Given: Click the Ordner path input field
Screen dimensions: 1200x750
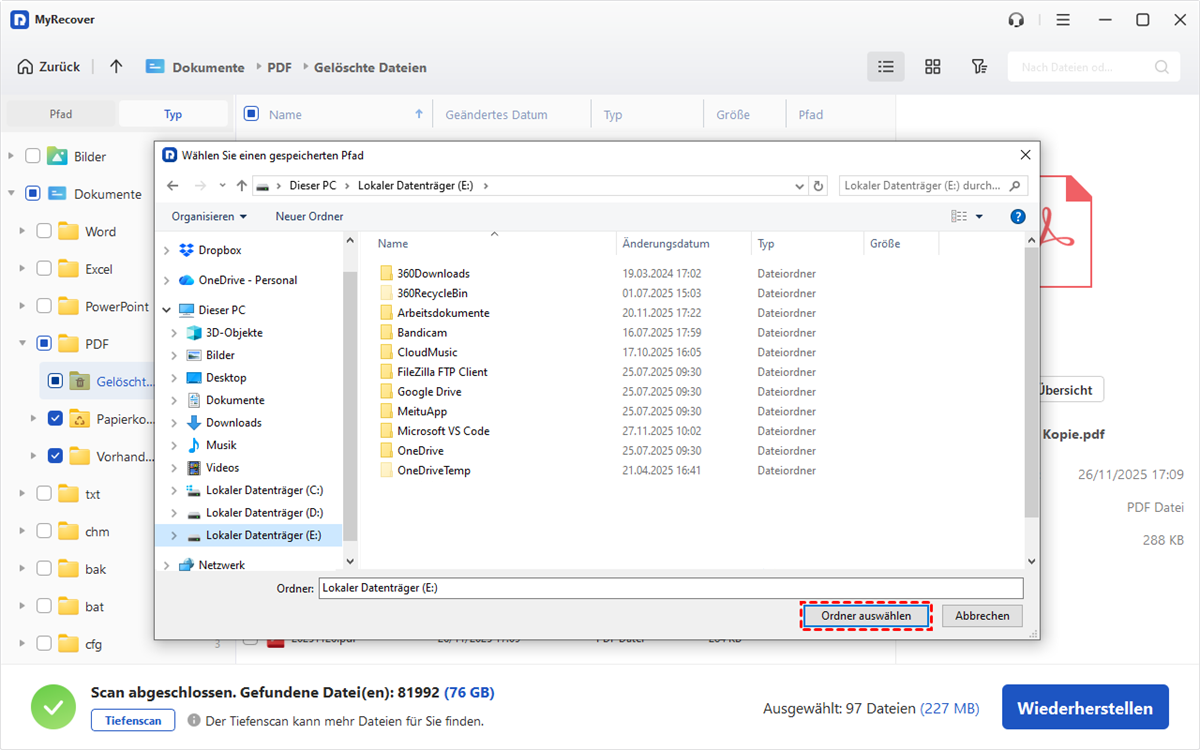Looking at the screenshot, I should [x=670, y=588].
